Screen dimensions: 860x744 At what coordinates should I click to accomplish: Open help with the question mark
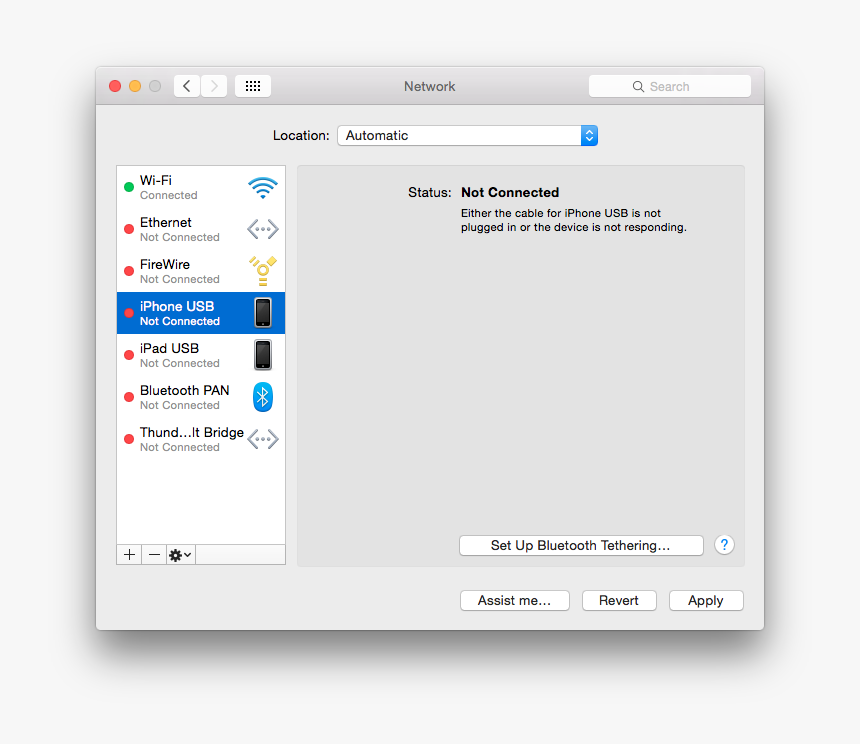coord(724,545)
